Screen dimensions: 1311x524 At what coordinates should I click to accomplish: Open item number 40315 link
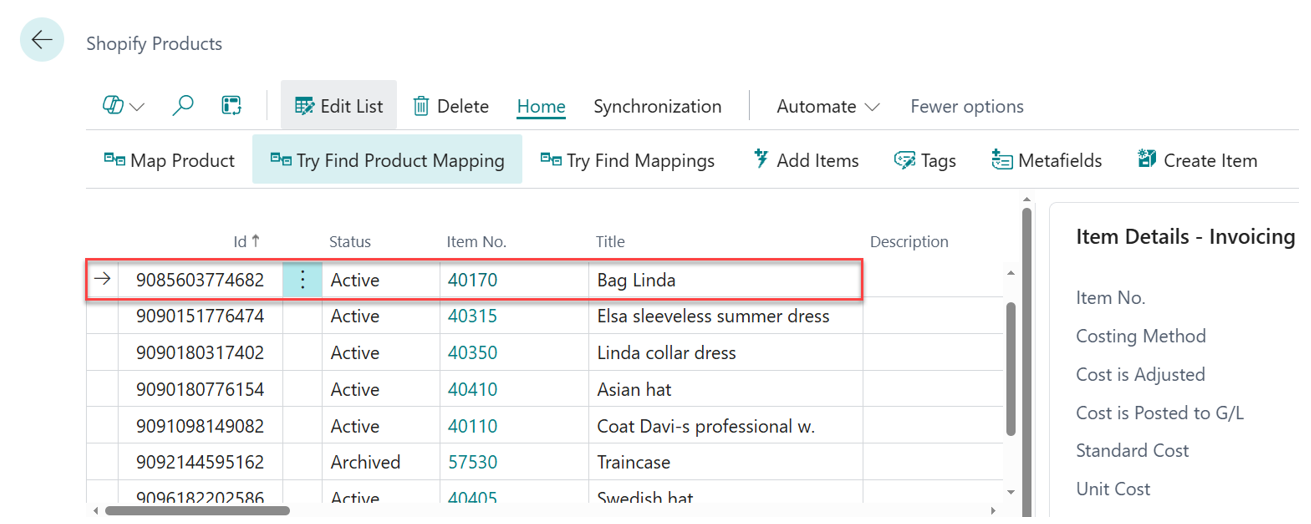472,316
